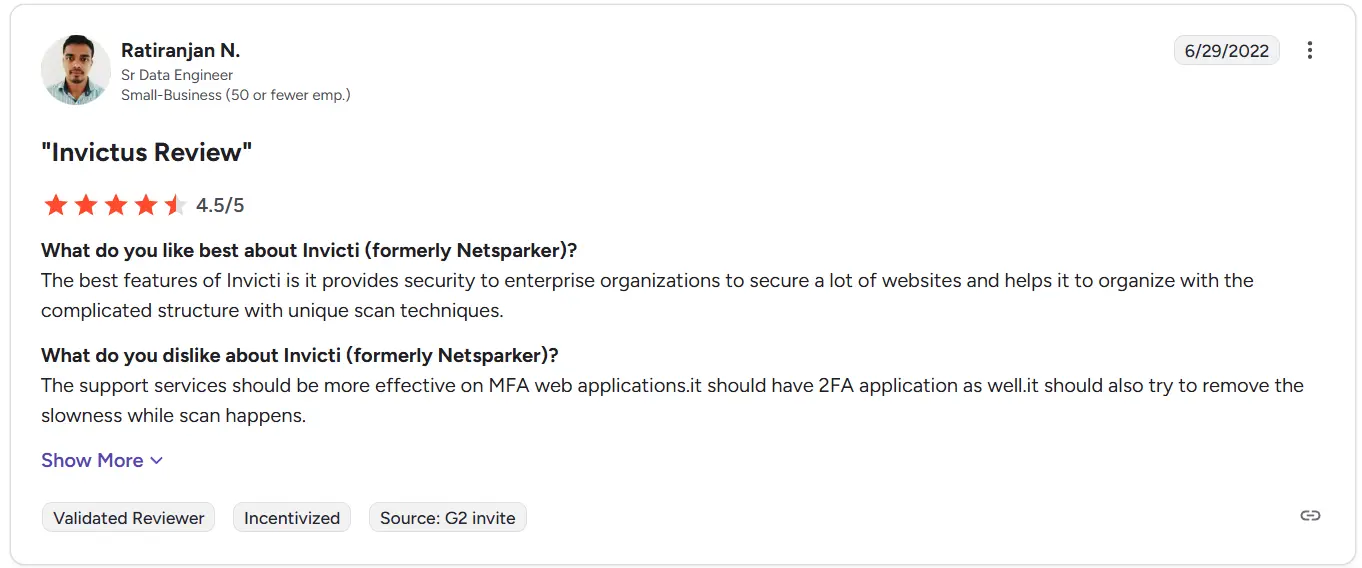Click the Source: G2 invite tag
The width and height of the screenshot is (1362, 568).
(448, 518)
